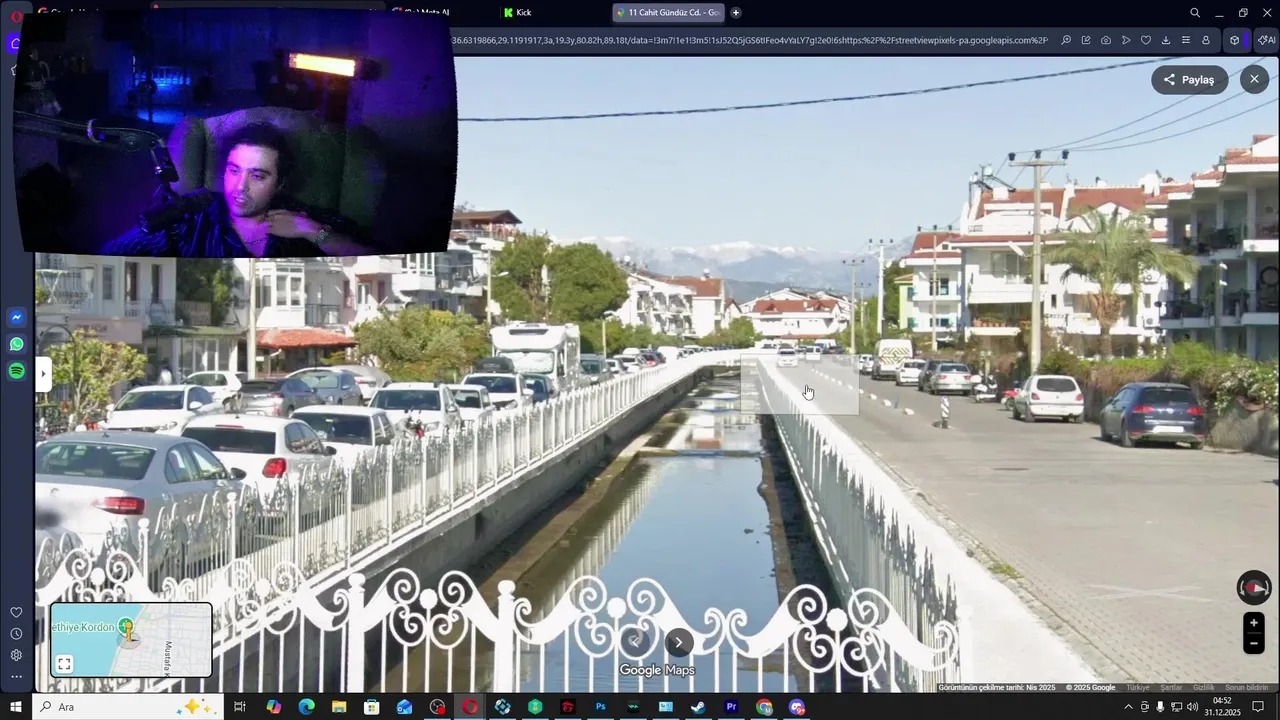Click the Paylaş share button

pyautogui.click(x=1189, y=80)
